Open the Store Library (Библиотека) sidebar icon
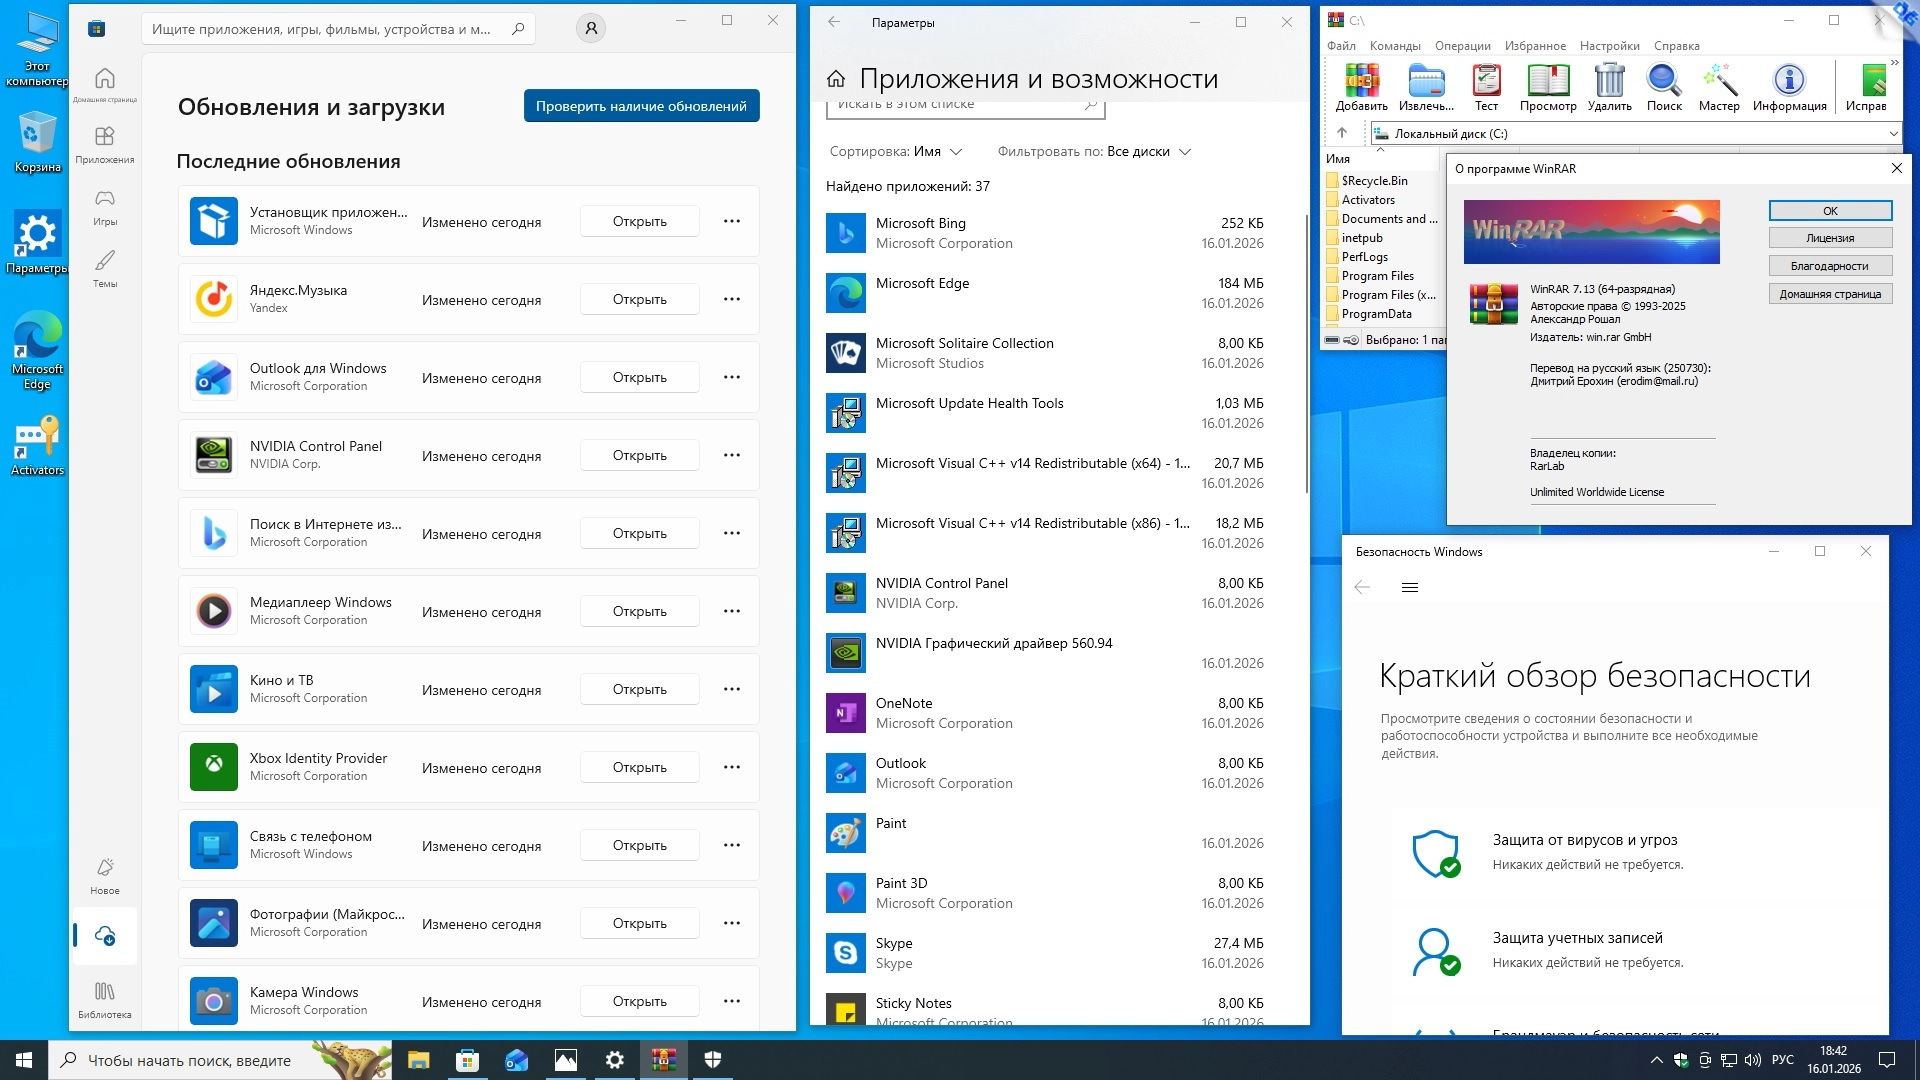1920x1080 pixels. point(105,998)
